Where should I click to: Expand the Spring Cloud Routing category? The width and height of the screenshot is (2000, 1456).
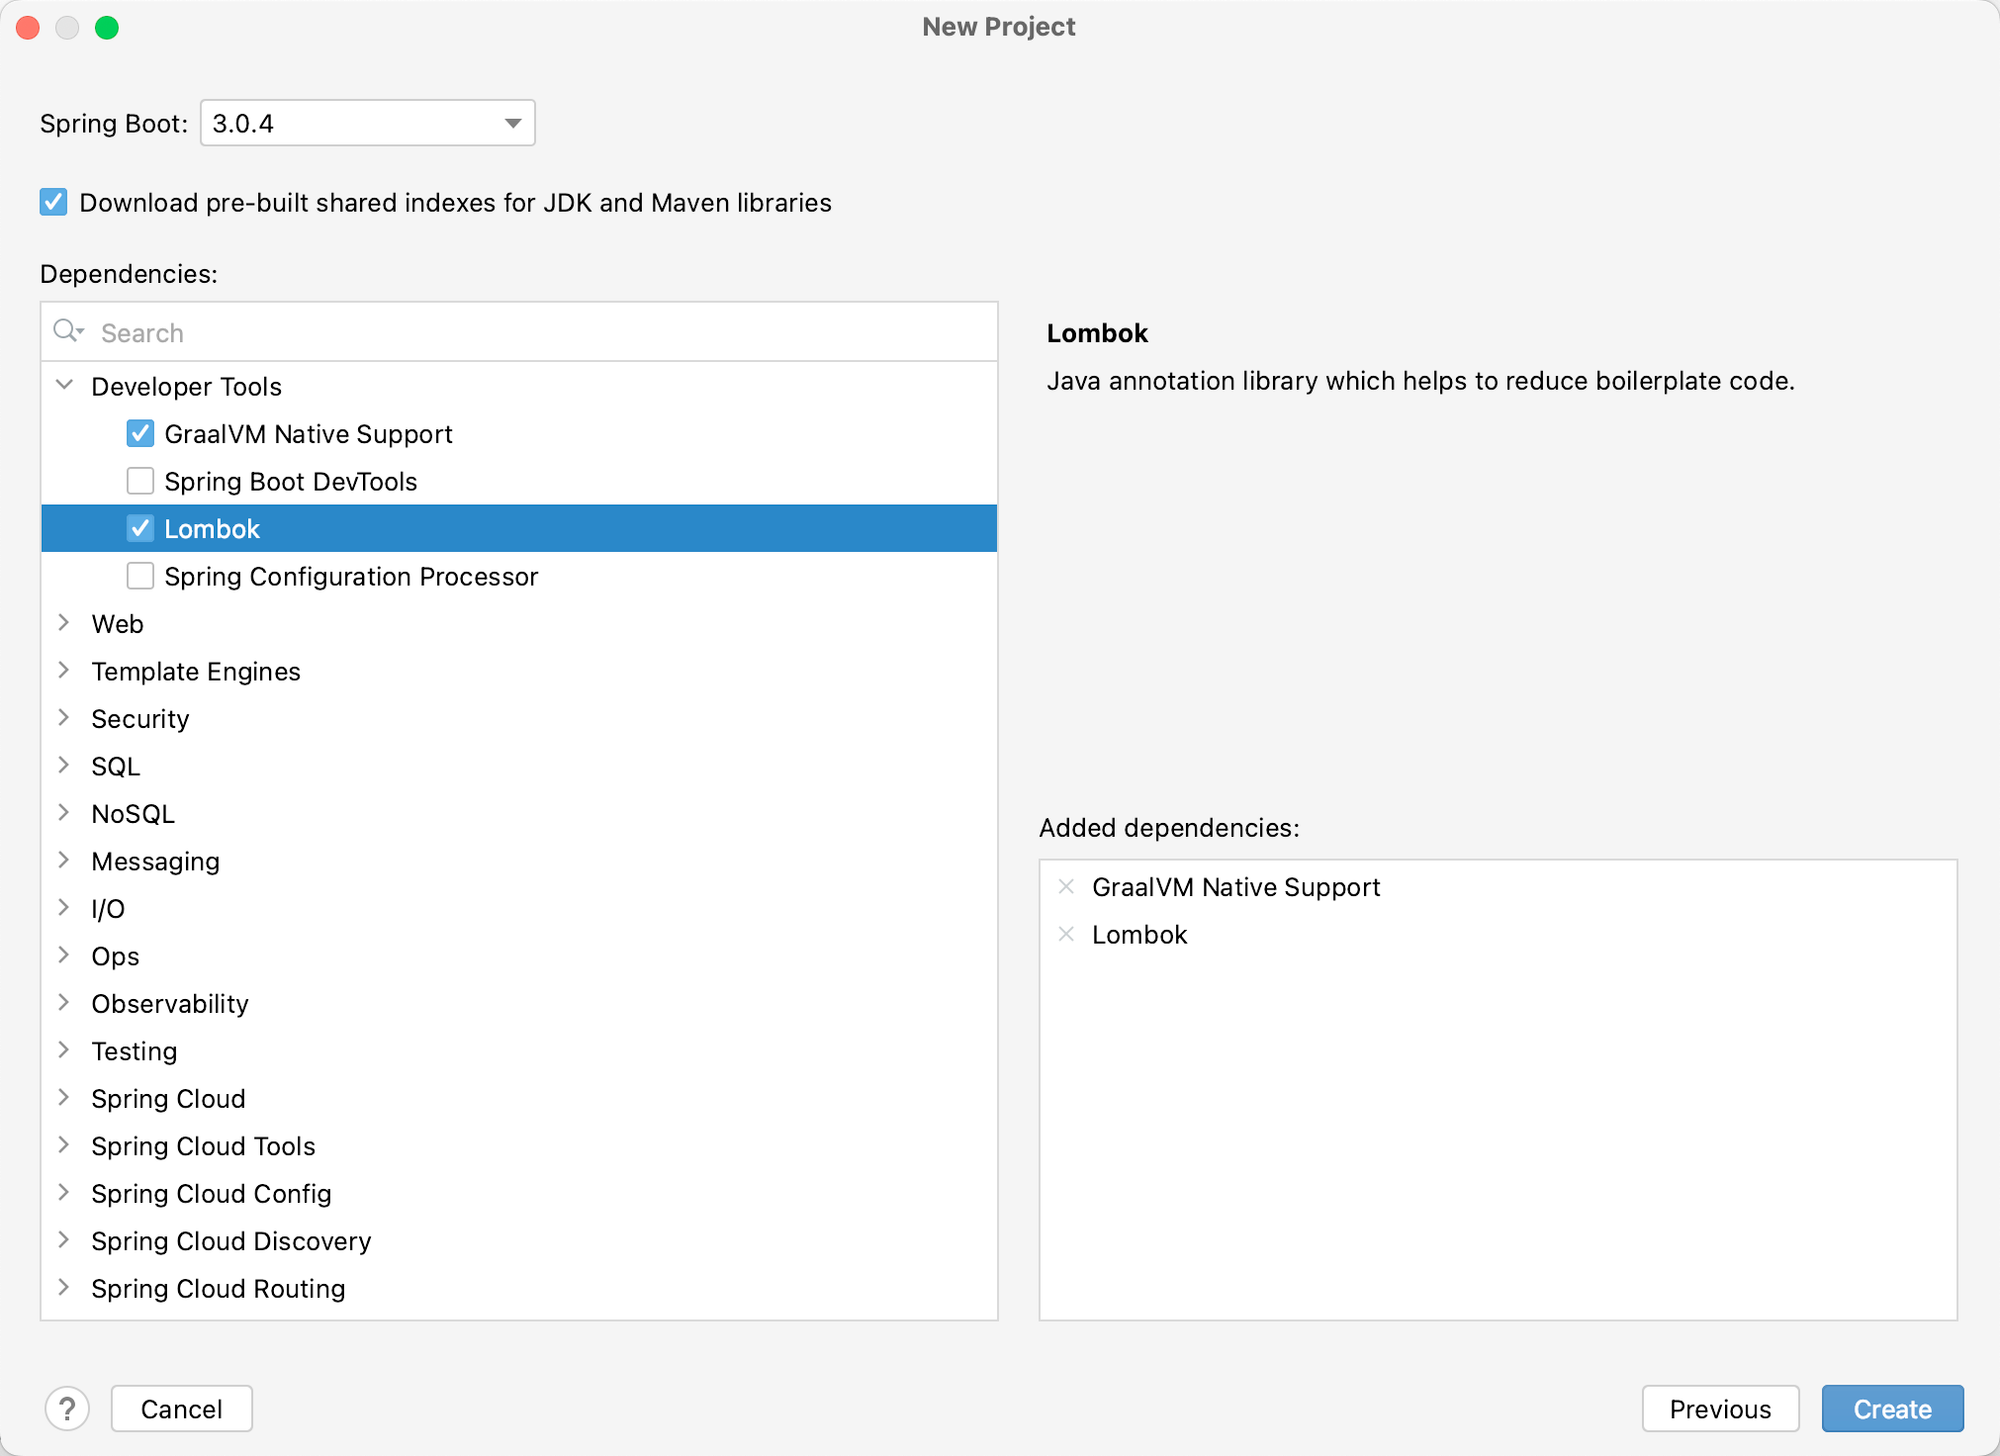pos(65,1287)
